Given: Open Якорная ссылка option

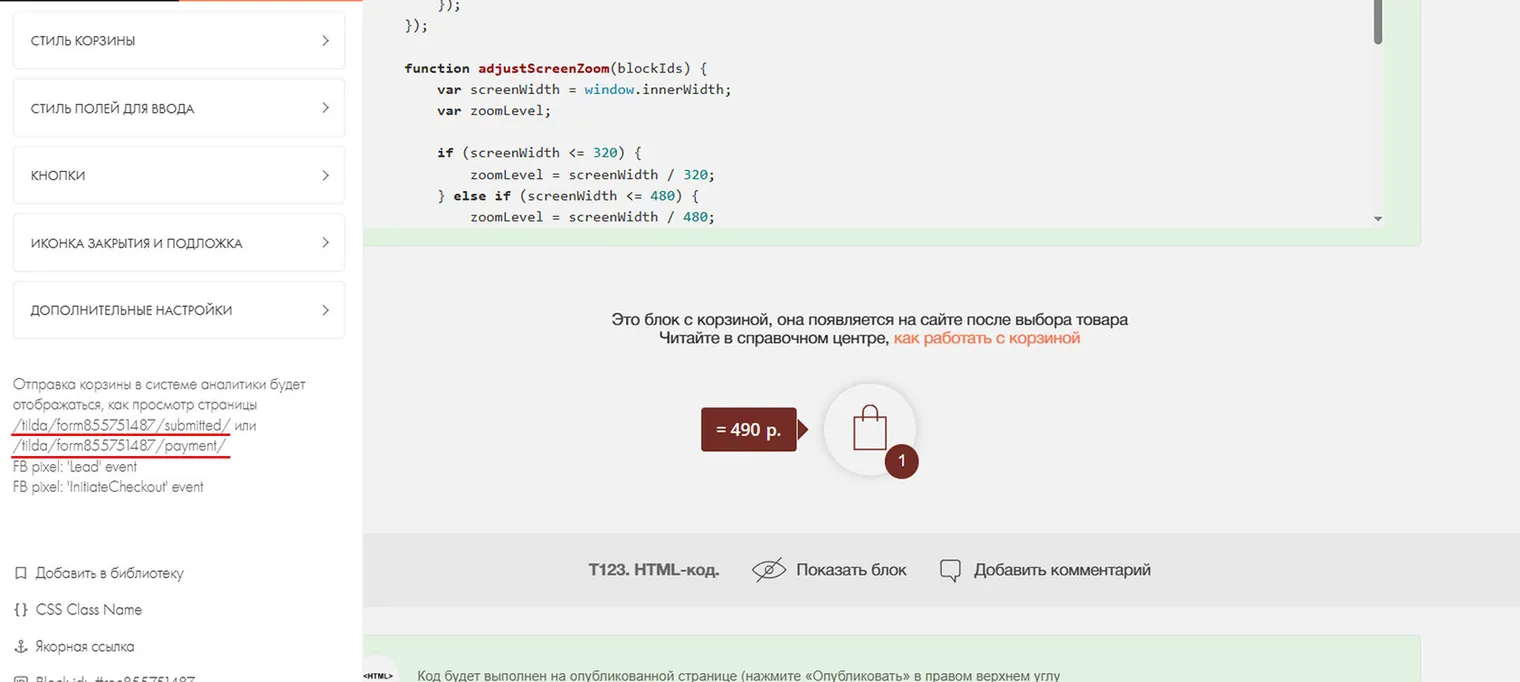Looking at the screenshot, I should [85, 647].
